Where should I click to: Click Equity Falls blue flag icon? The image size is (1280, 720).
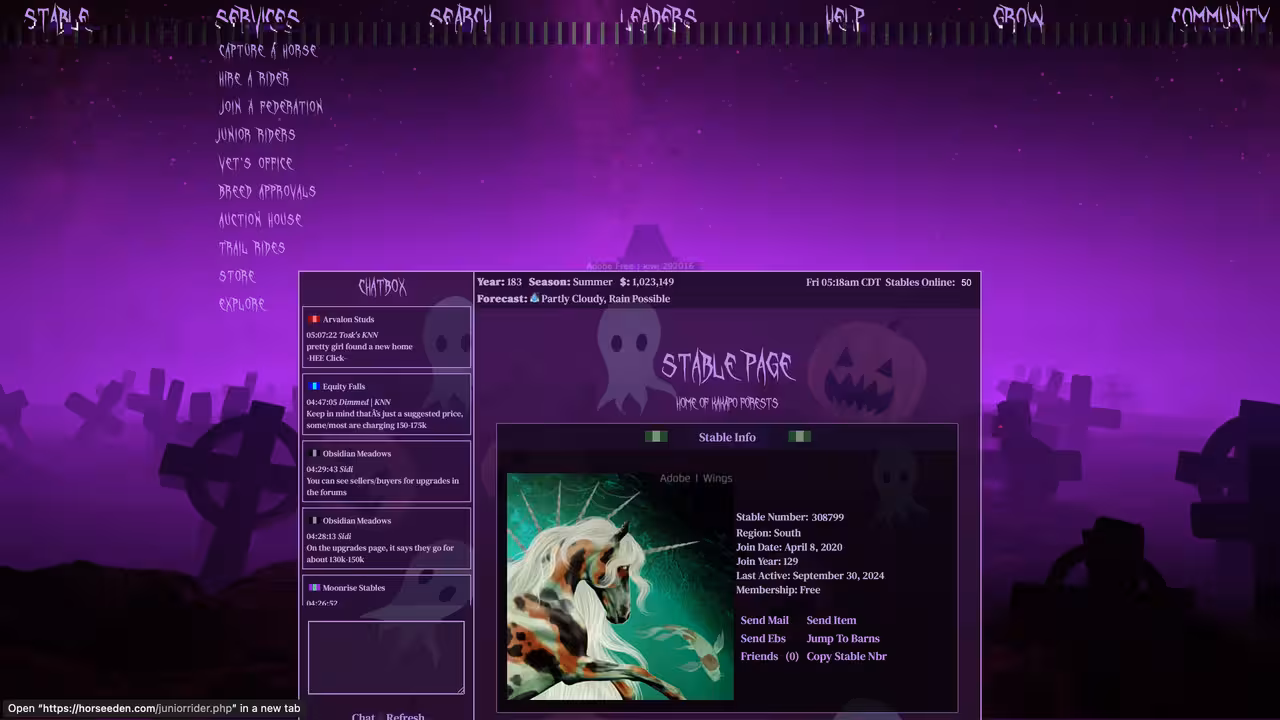[x=314, y=386]
